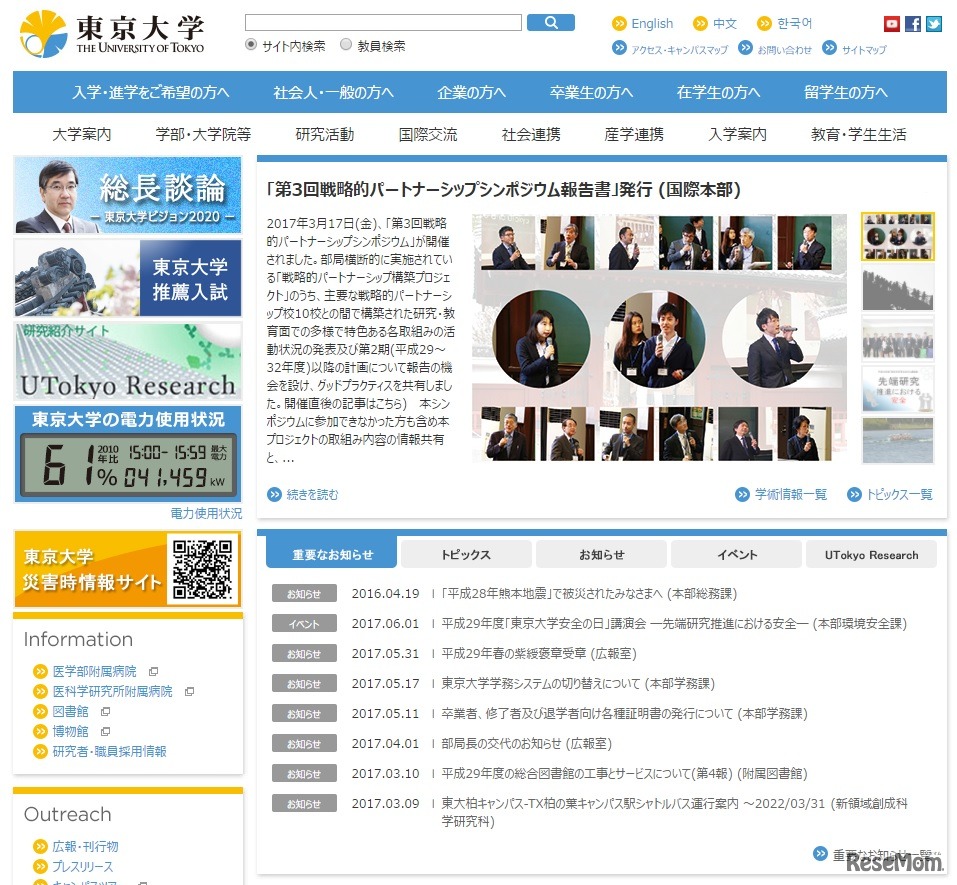The width and height of the screenshot is (957, 885).
Task: Open 学務システムの切り替え notice
Action: pos(577,684)
